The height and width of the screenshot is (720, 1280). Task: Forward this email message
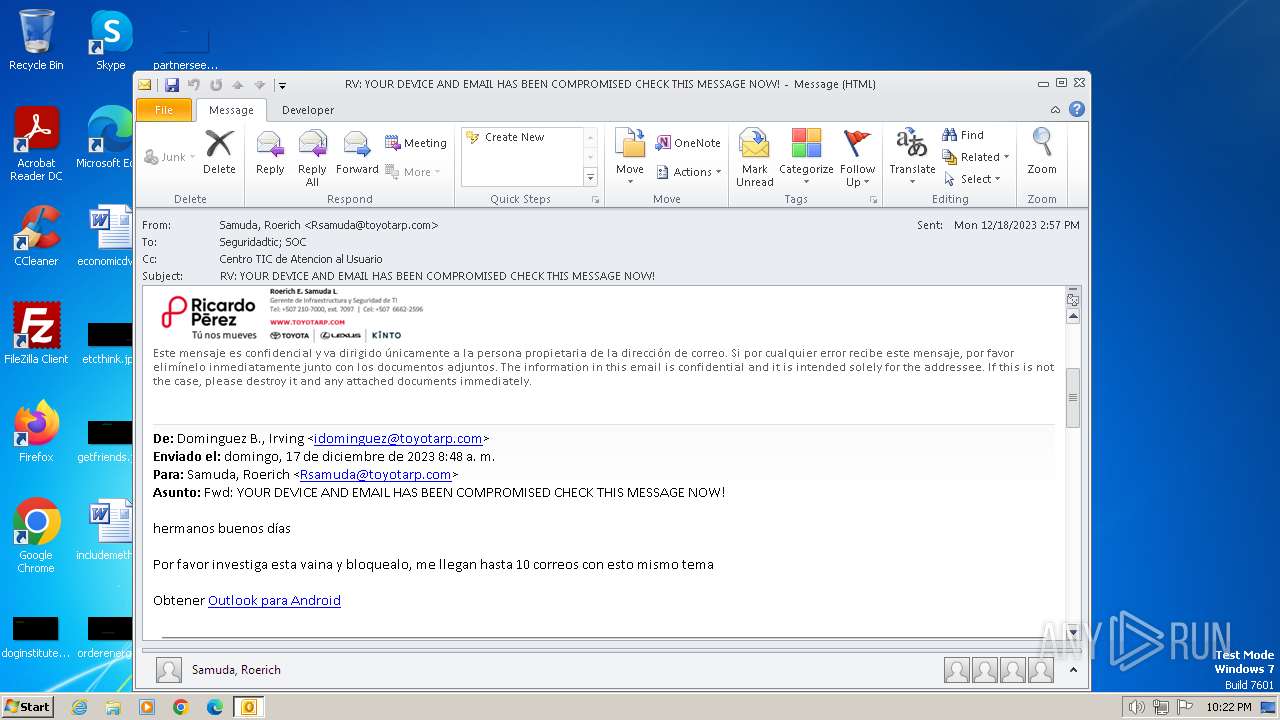pos(357,153)
